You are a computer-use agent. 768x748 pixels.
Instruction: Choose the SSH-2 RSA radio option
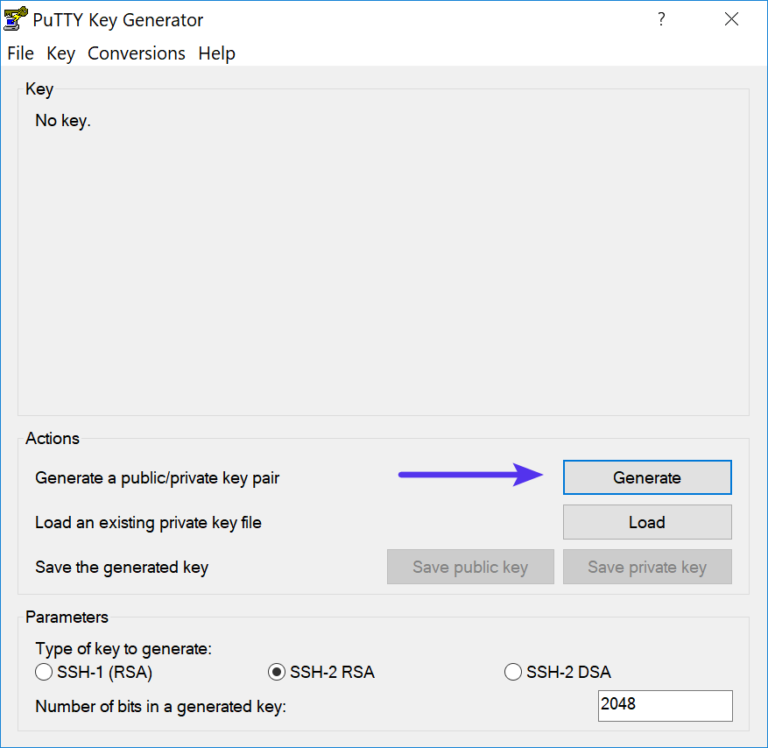point(278,672)
